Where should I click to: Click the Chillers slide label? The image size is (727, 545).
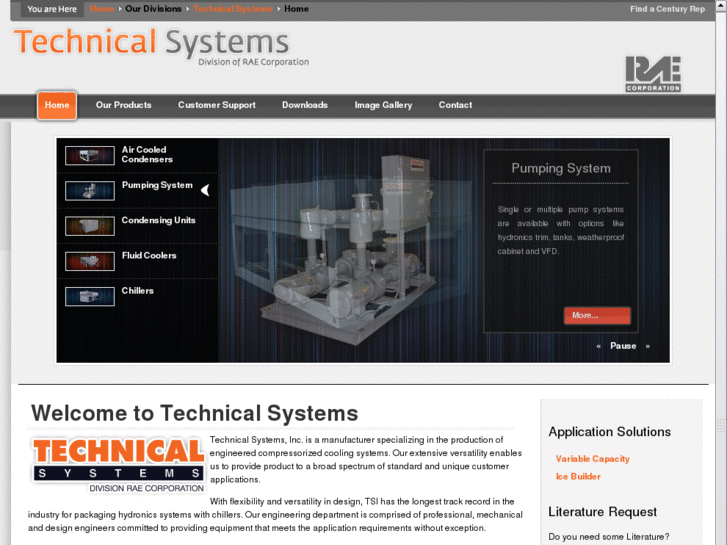138,291
